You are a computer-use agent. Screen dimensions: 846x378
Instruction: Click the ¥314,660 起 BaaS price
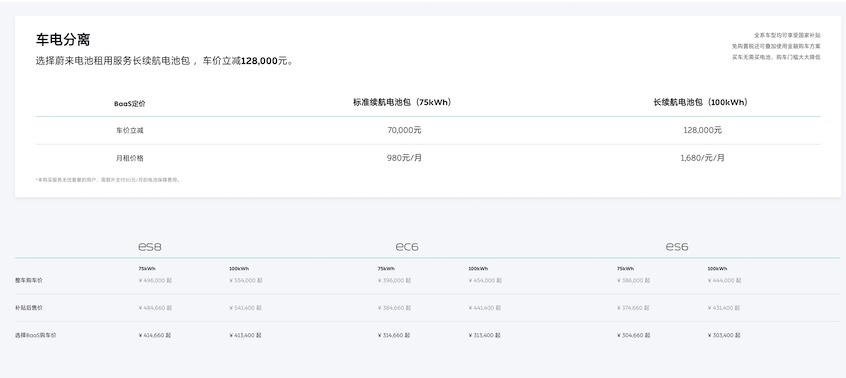[394, 335]
